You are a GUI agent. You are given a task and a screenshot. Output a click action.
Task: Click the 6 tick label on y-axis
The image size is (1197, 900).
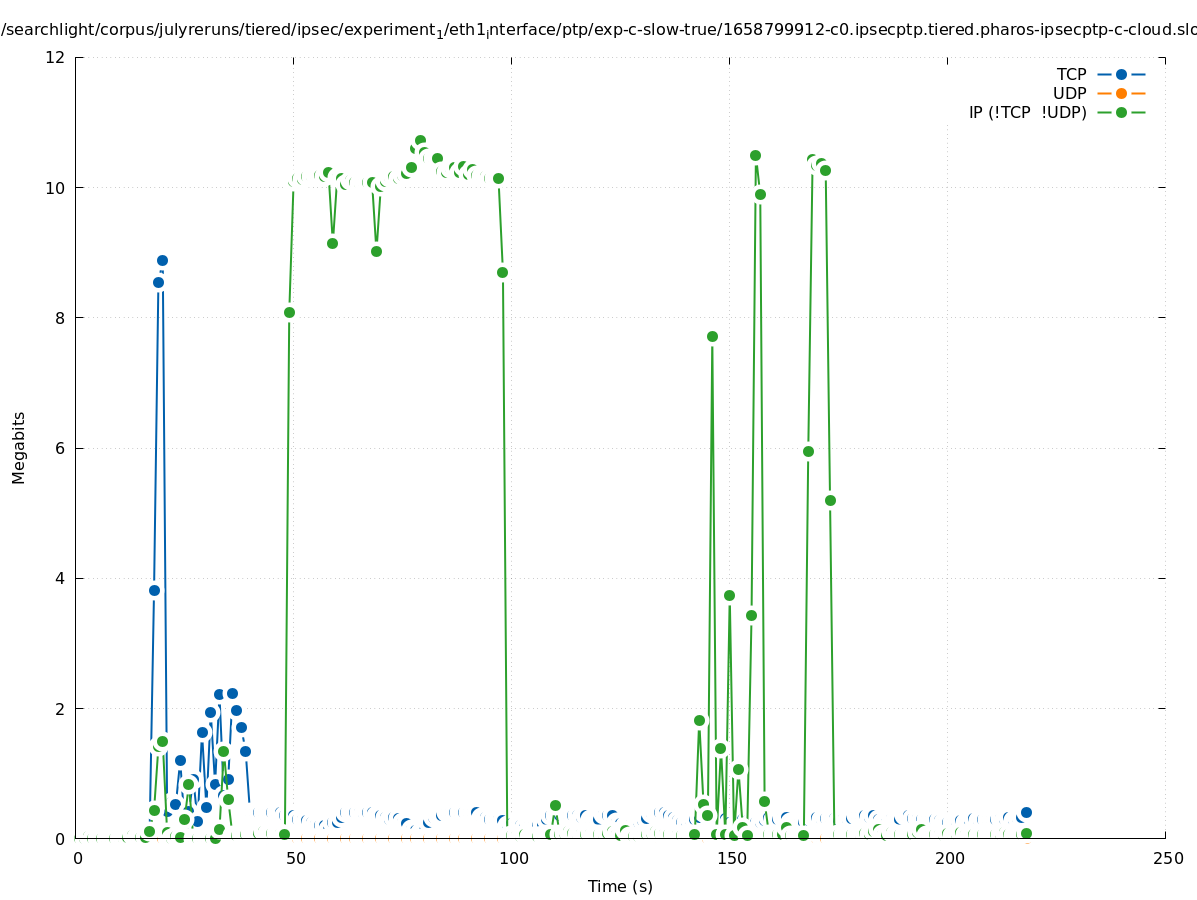tap(60, 448)
